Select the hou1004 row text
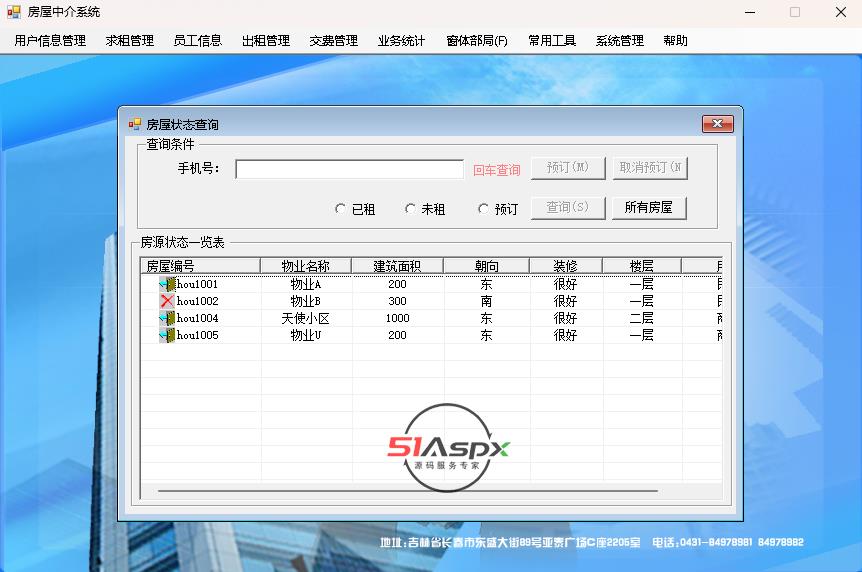The height and width of the screenshot is (572, 862). [197, 318]
